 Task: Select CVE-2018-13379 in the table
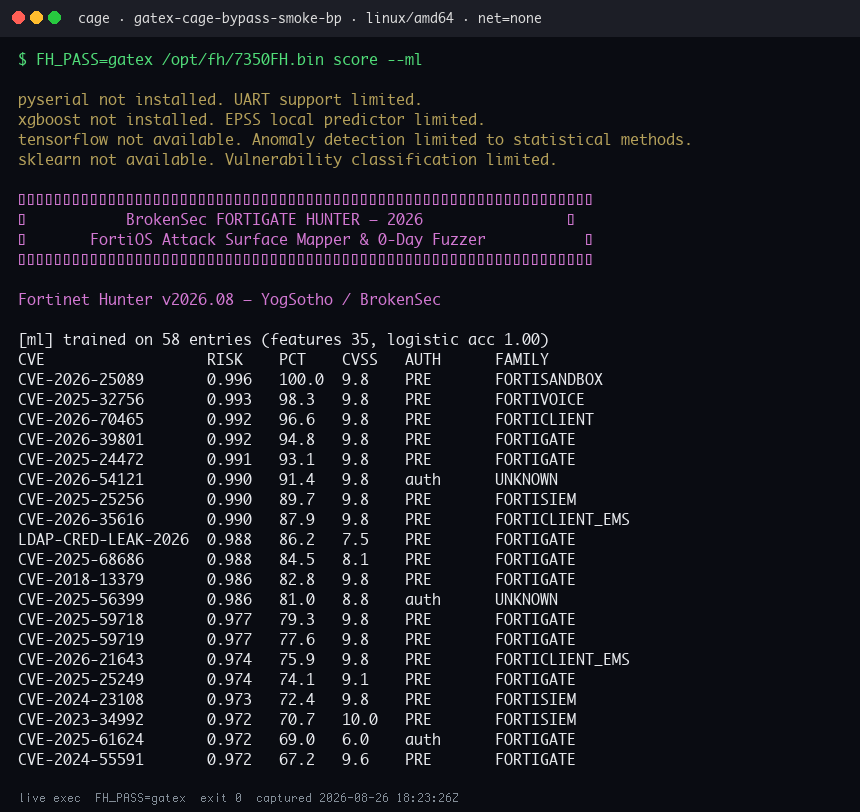point(81,579)
